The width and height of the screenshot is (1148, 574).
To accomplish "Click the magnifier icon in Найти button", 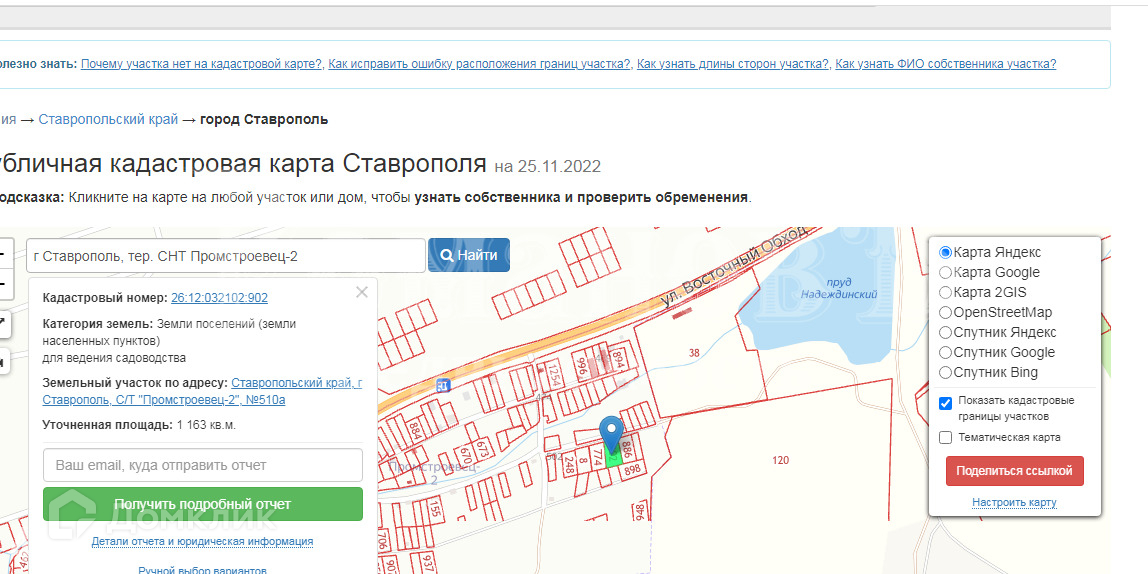I will pyautogui.click(x=447, y=256).
